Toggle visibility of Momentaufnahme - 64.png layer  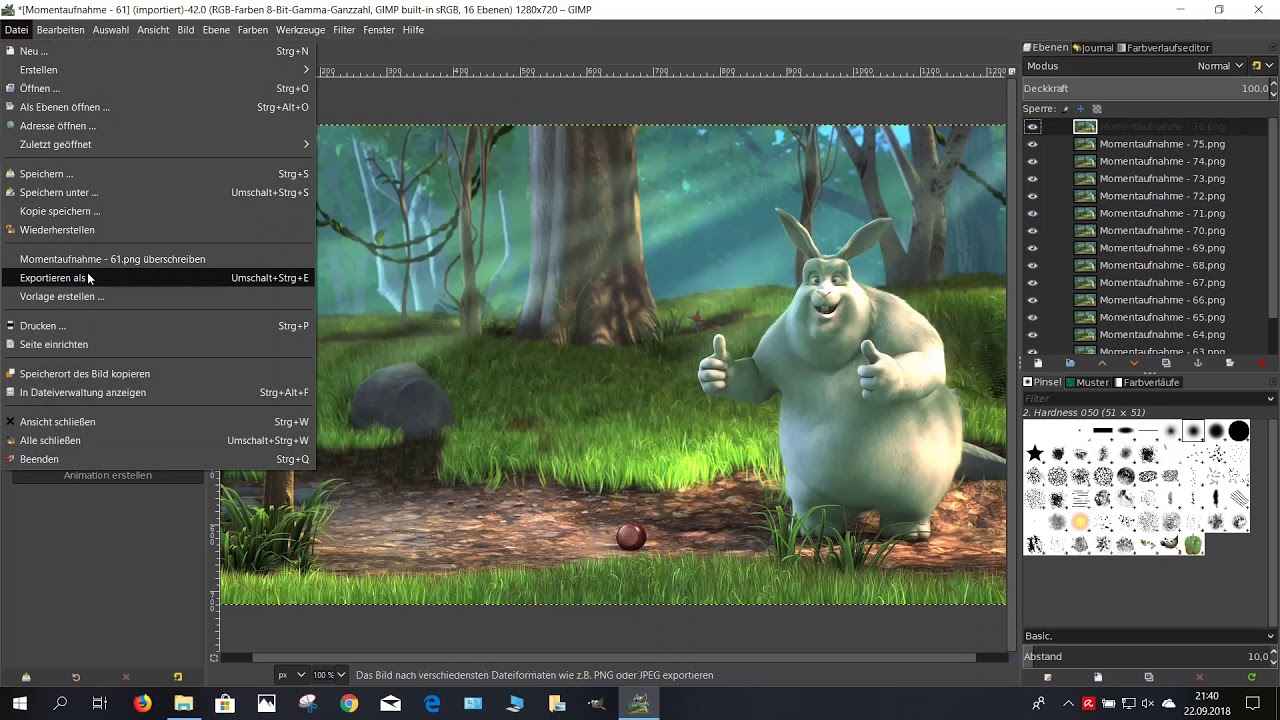pyautogui.click(x=1033, y=335)
